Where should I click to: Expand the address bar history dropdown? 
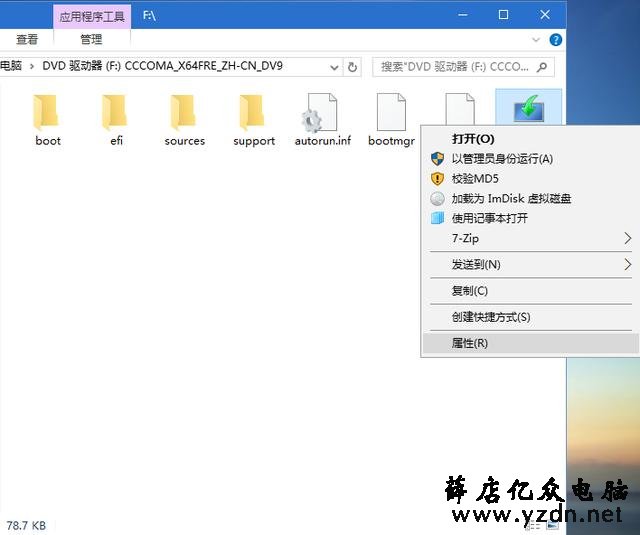coord(334,67)
